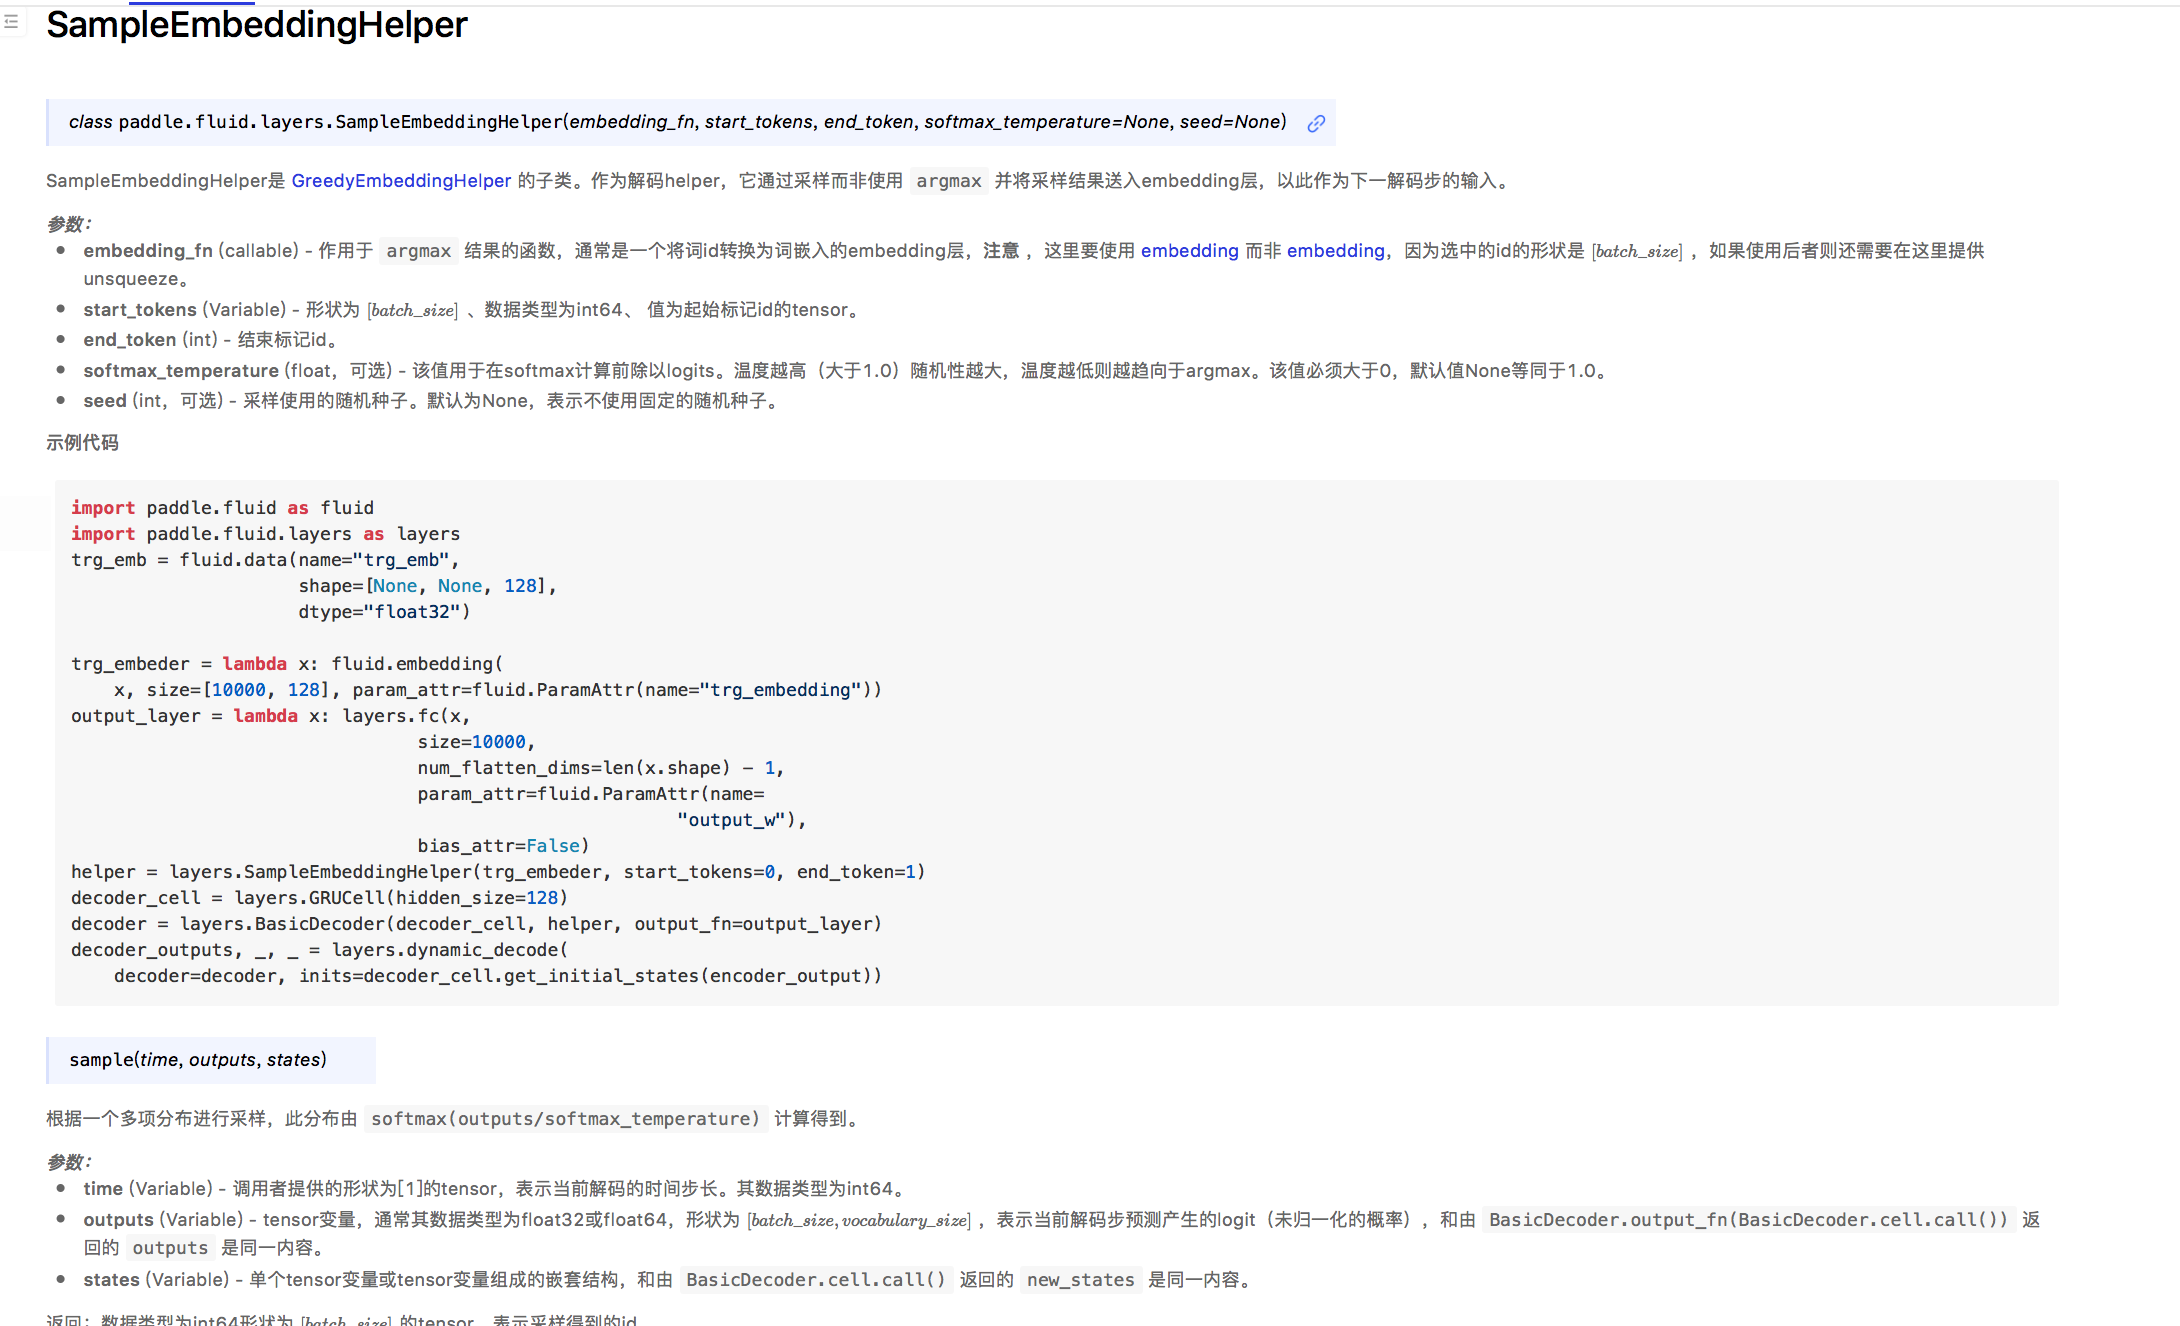
Task: Click the permalink chain icon after seed=None
Action: [1316, 123]
